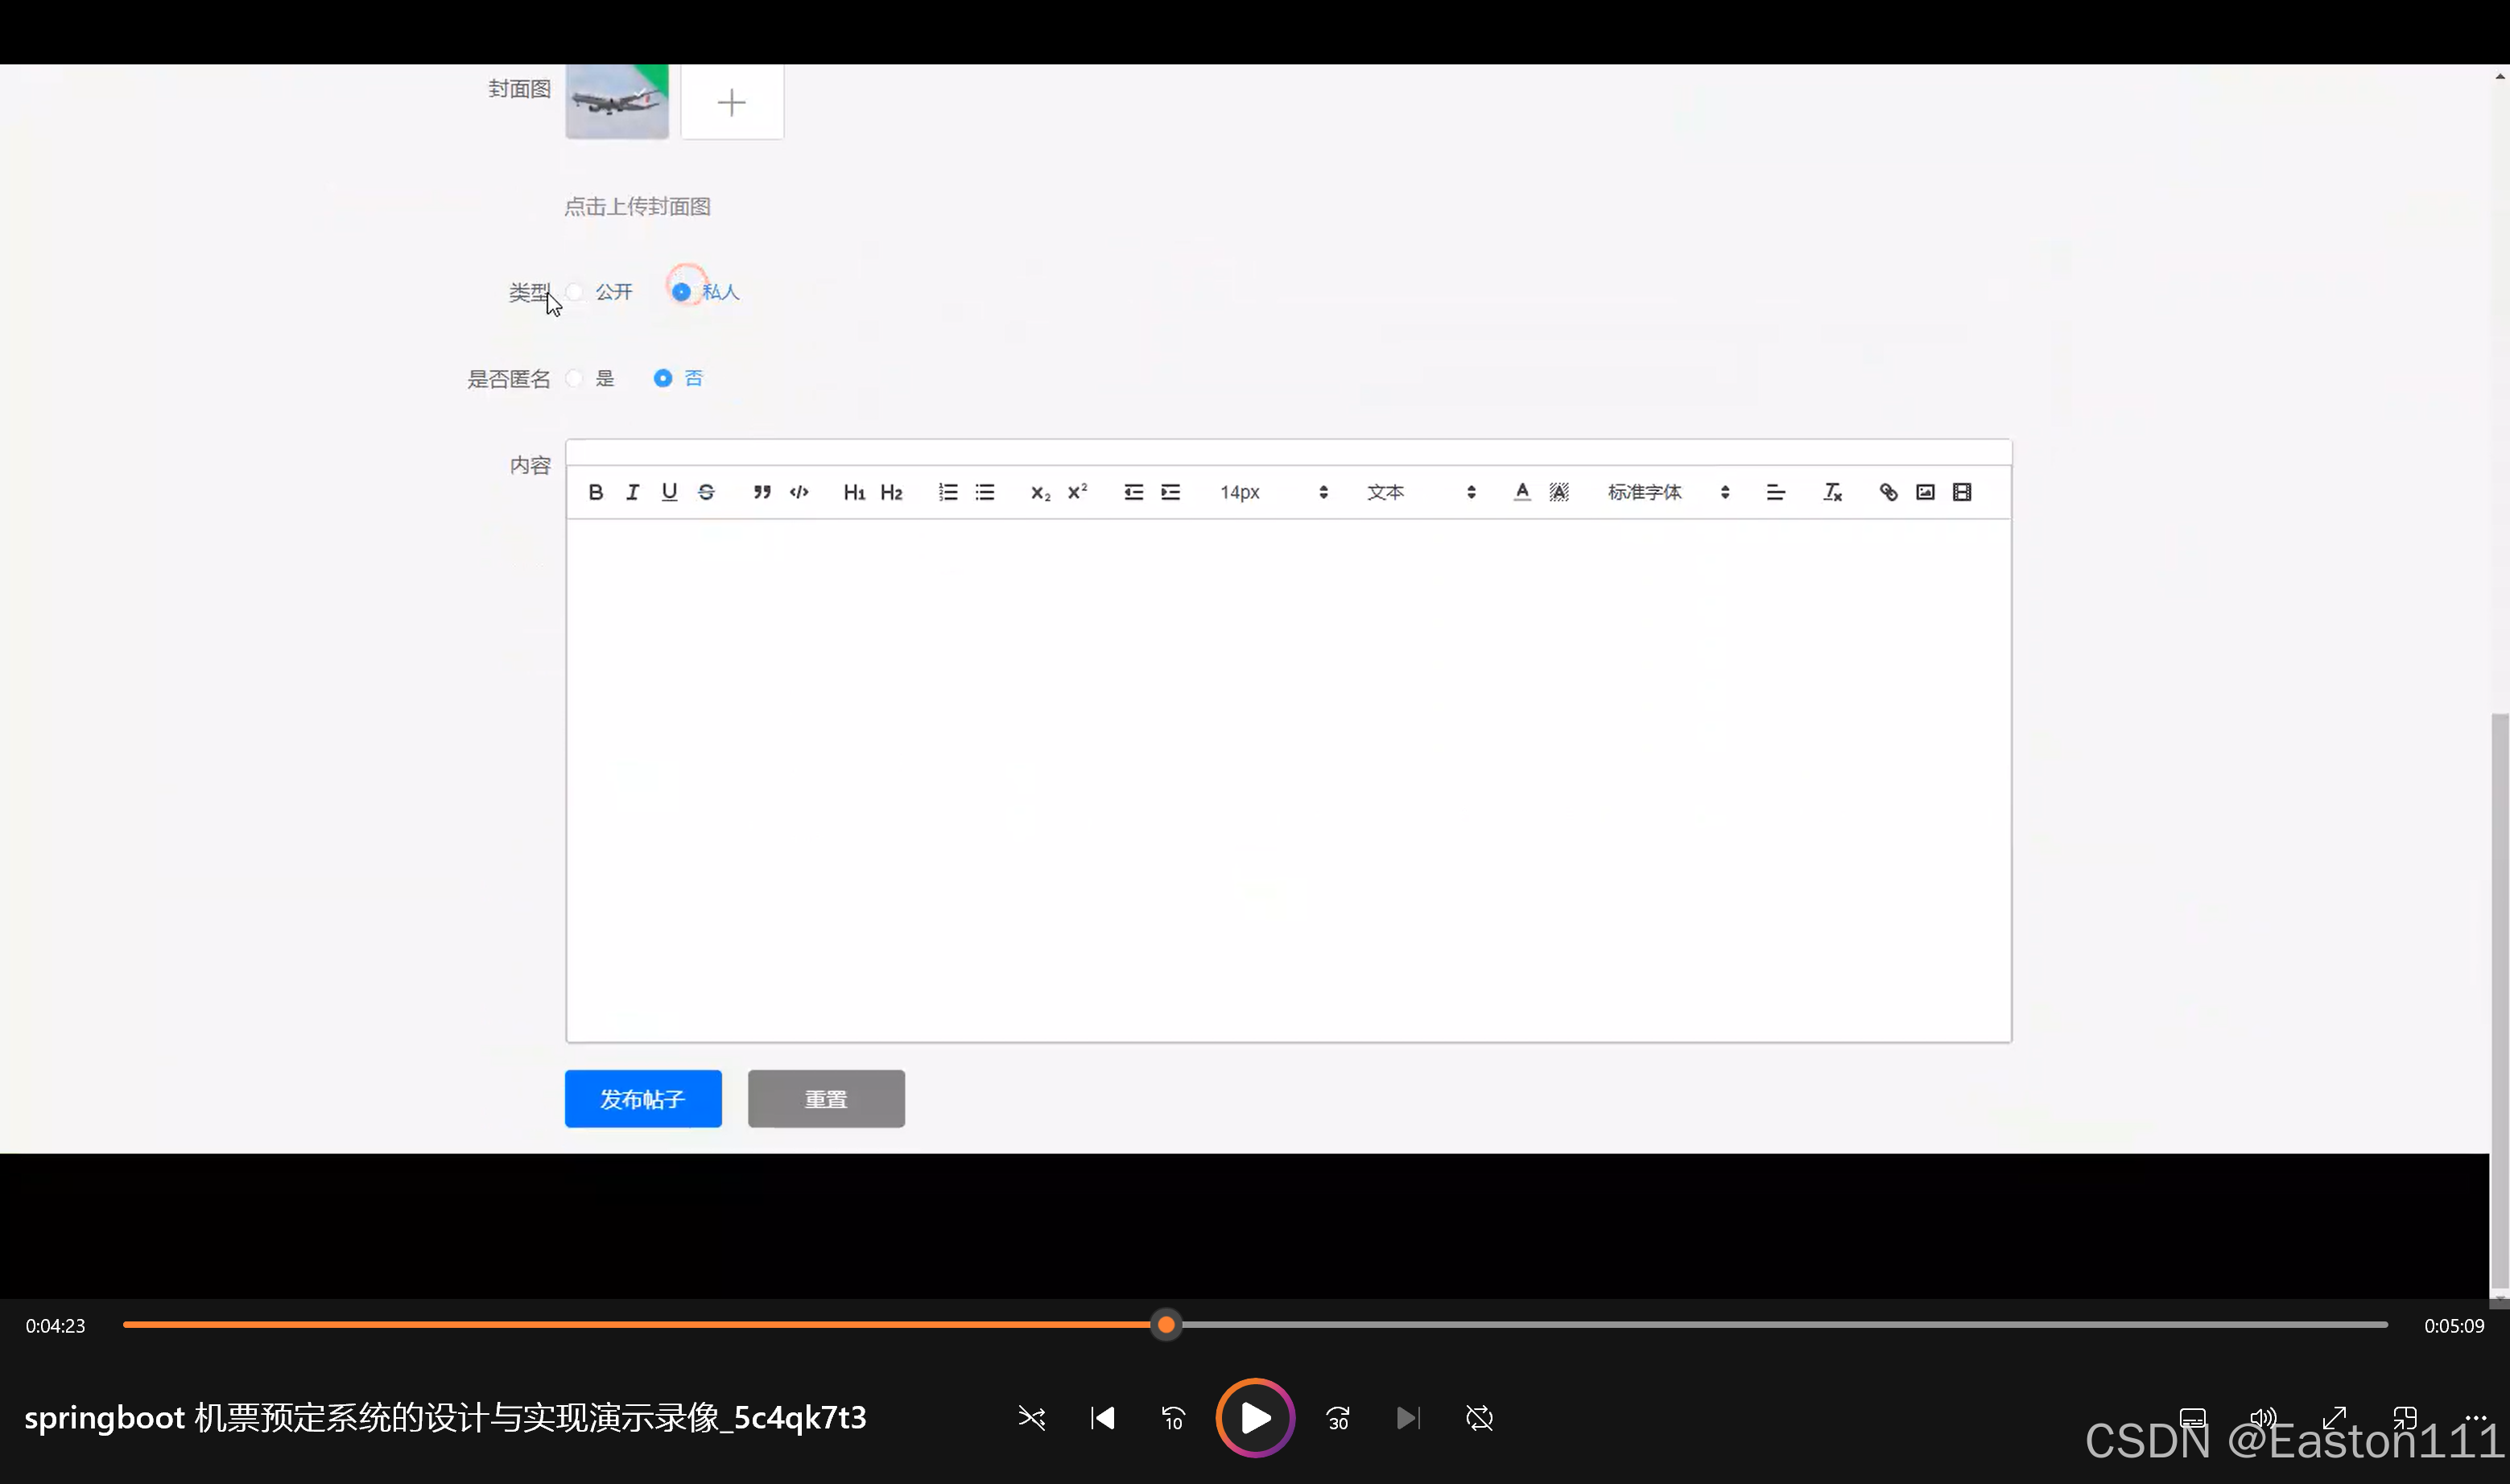
Task: Skip forward 30 seconds
Action: (1338, 1418)
